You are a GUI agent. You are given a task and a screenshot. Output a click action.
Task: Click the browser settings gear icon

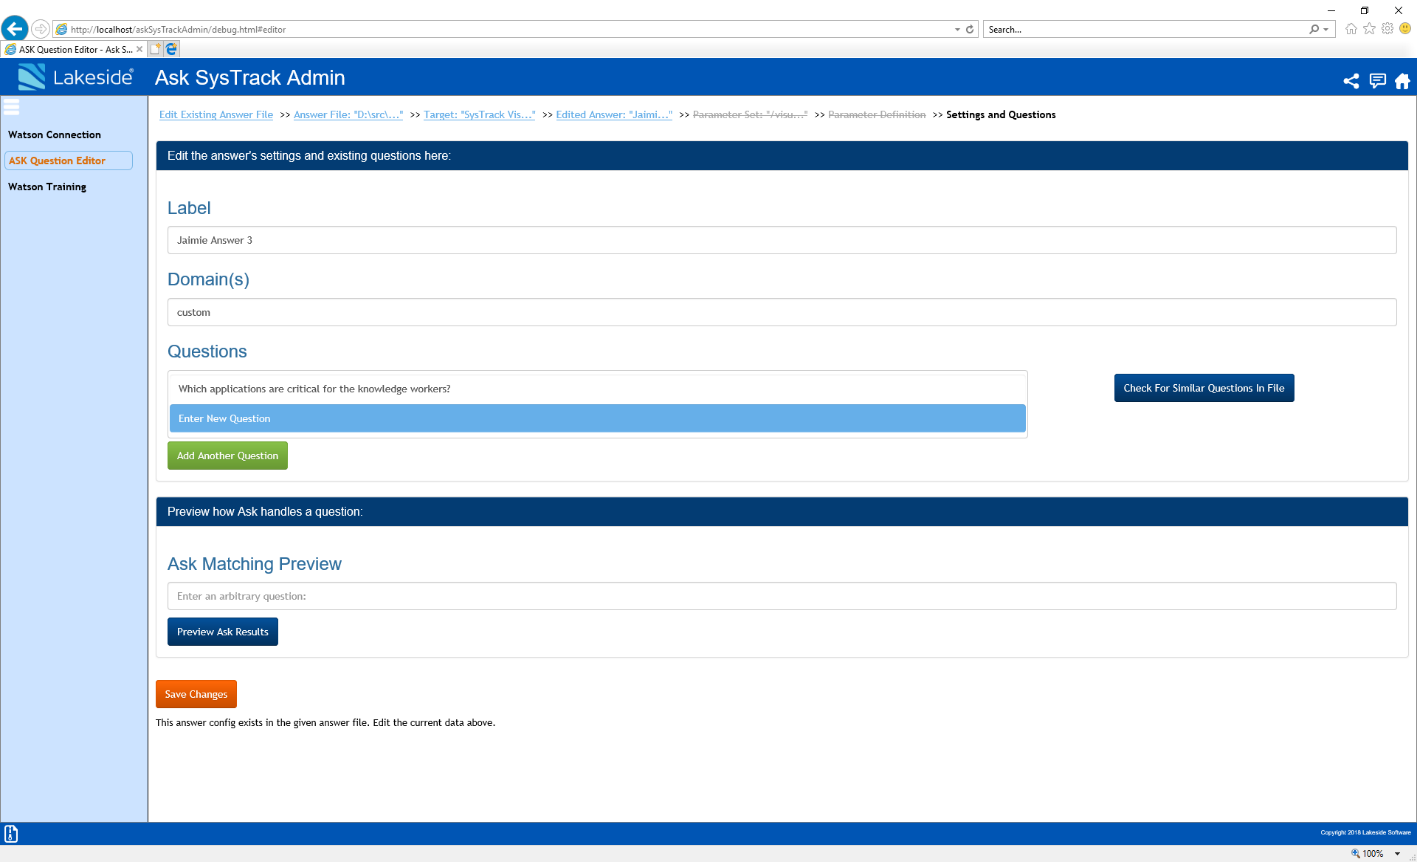coord(1387,28)
